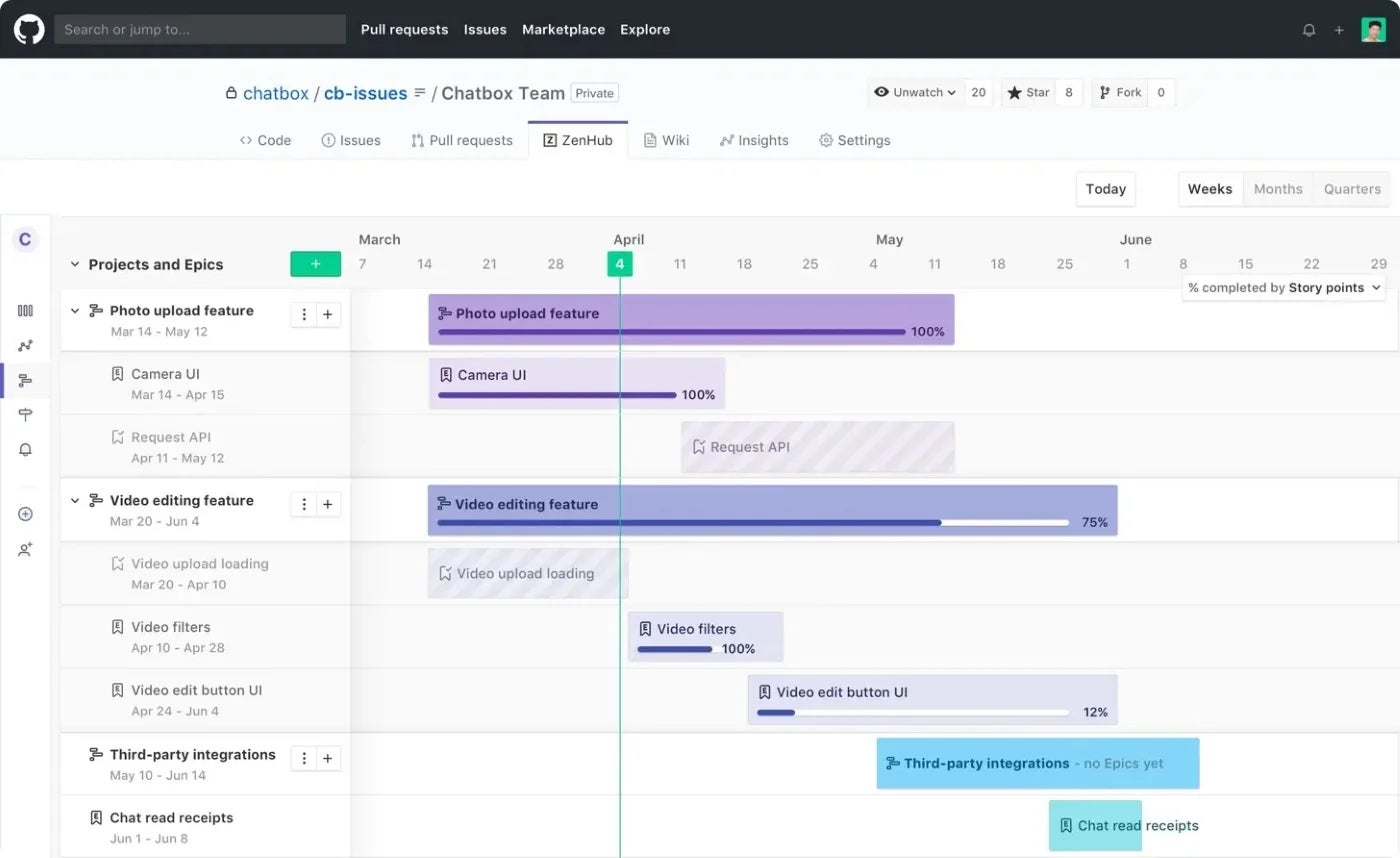The width and height of the screenshot is (1400, 858).
Task: Open the Marketplace menu item
Action: [x=563, y=29]
